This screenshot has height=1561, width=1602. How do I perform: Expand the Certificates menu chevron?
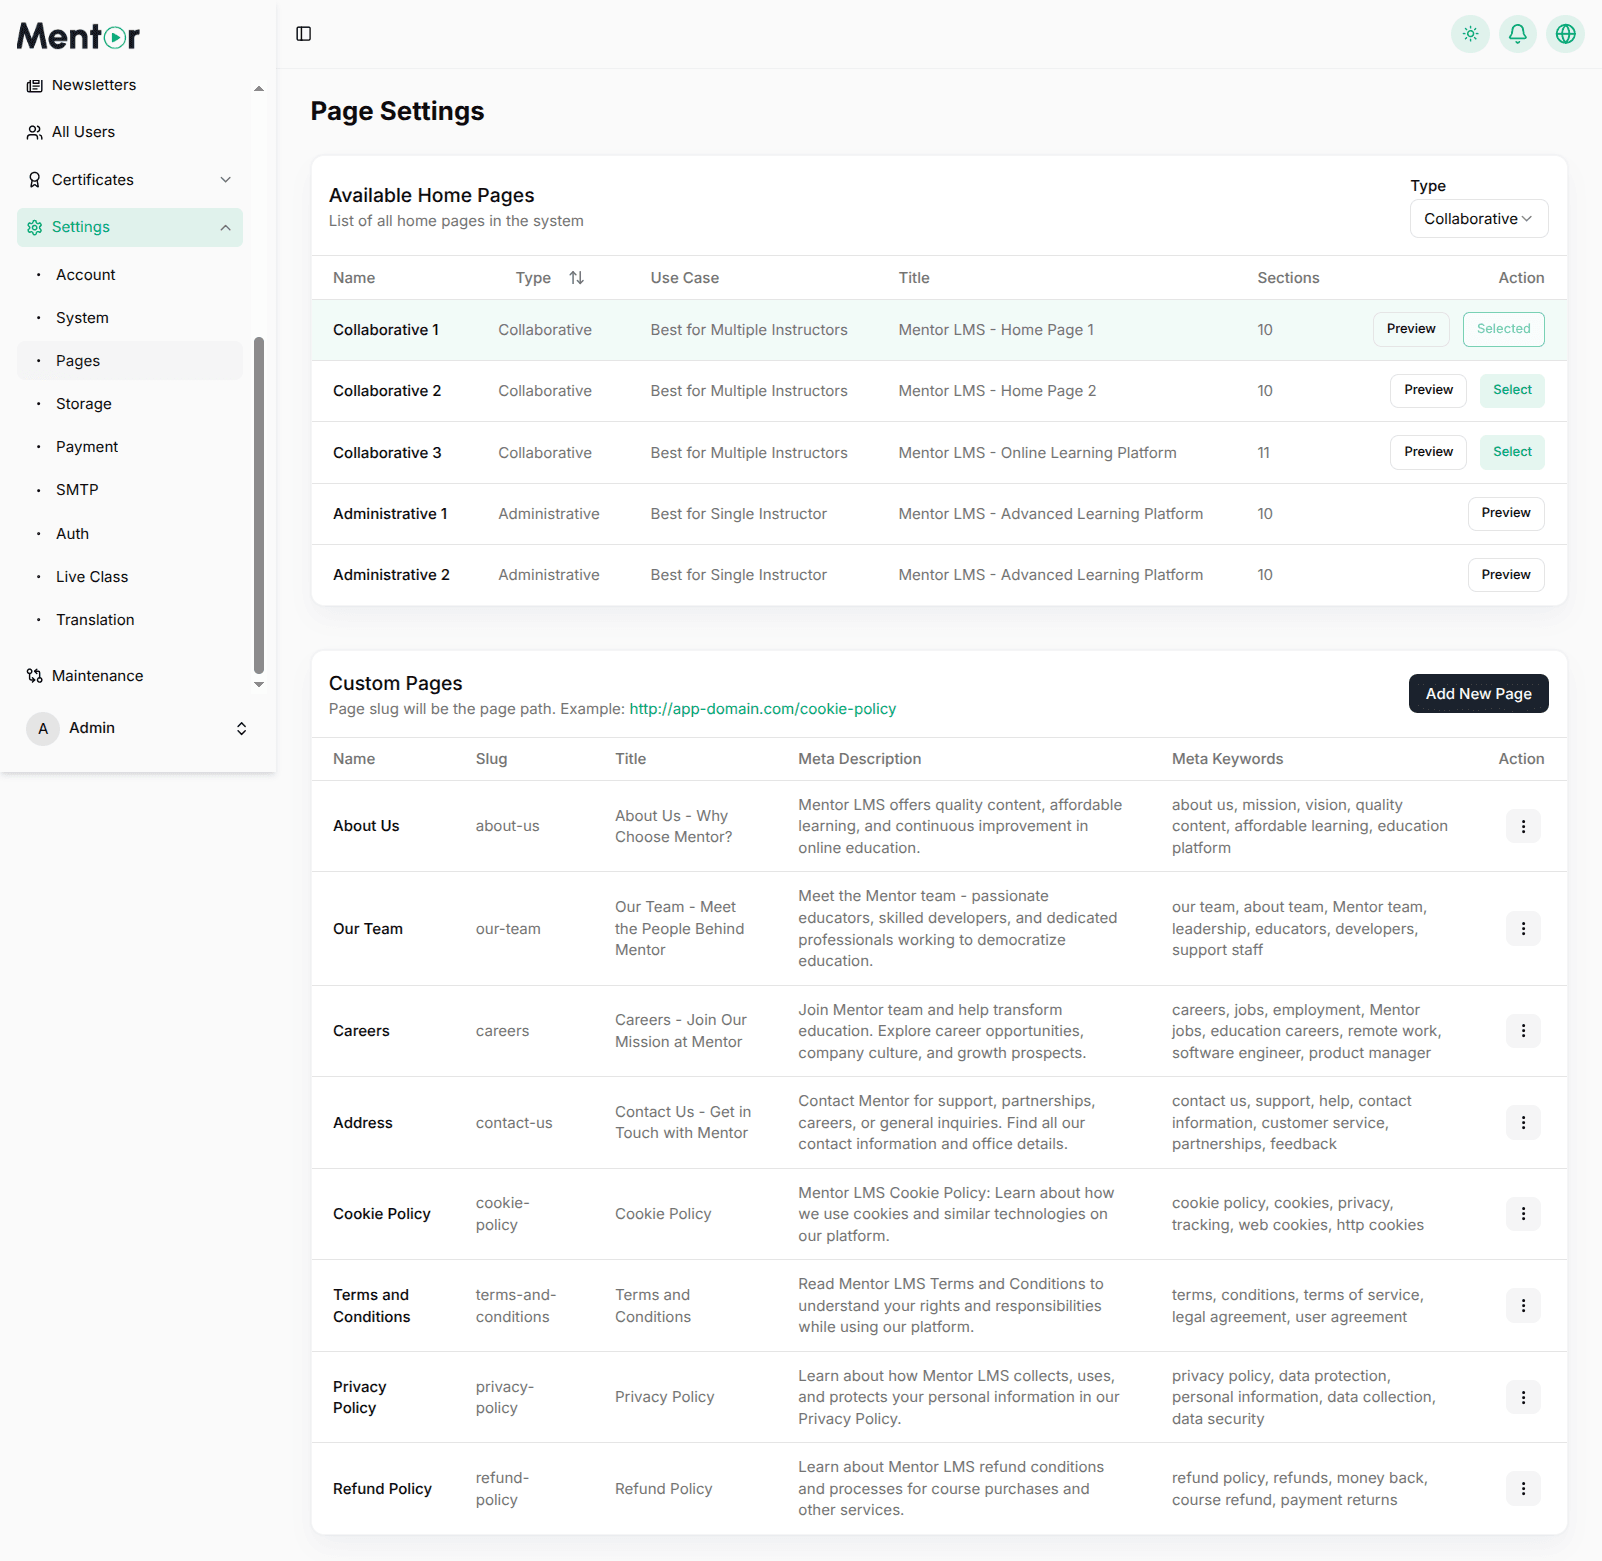pyautogui.click(x=226, y=179)
